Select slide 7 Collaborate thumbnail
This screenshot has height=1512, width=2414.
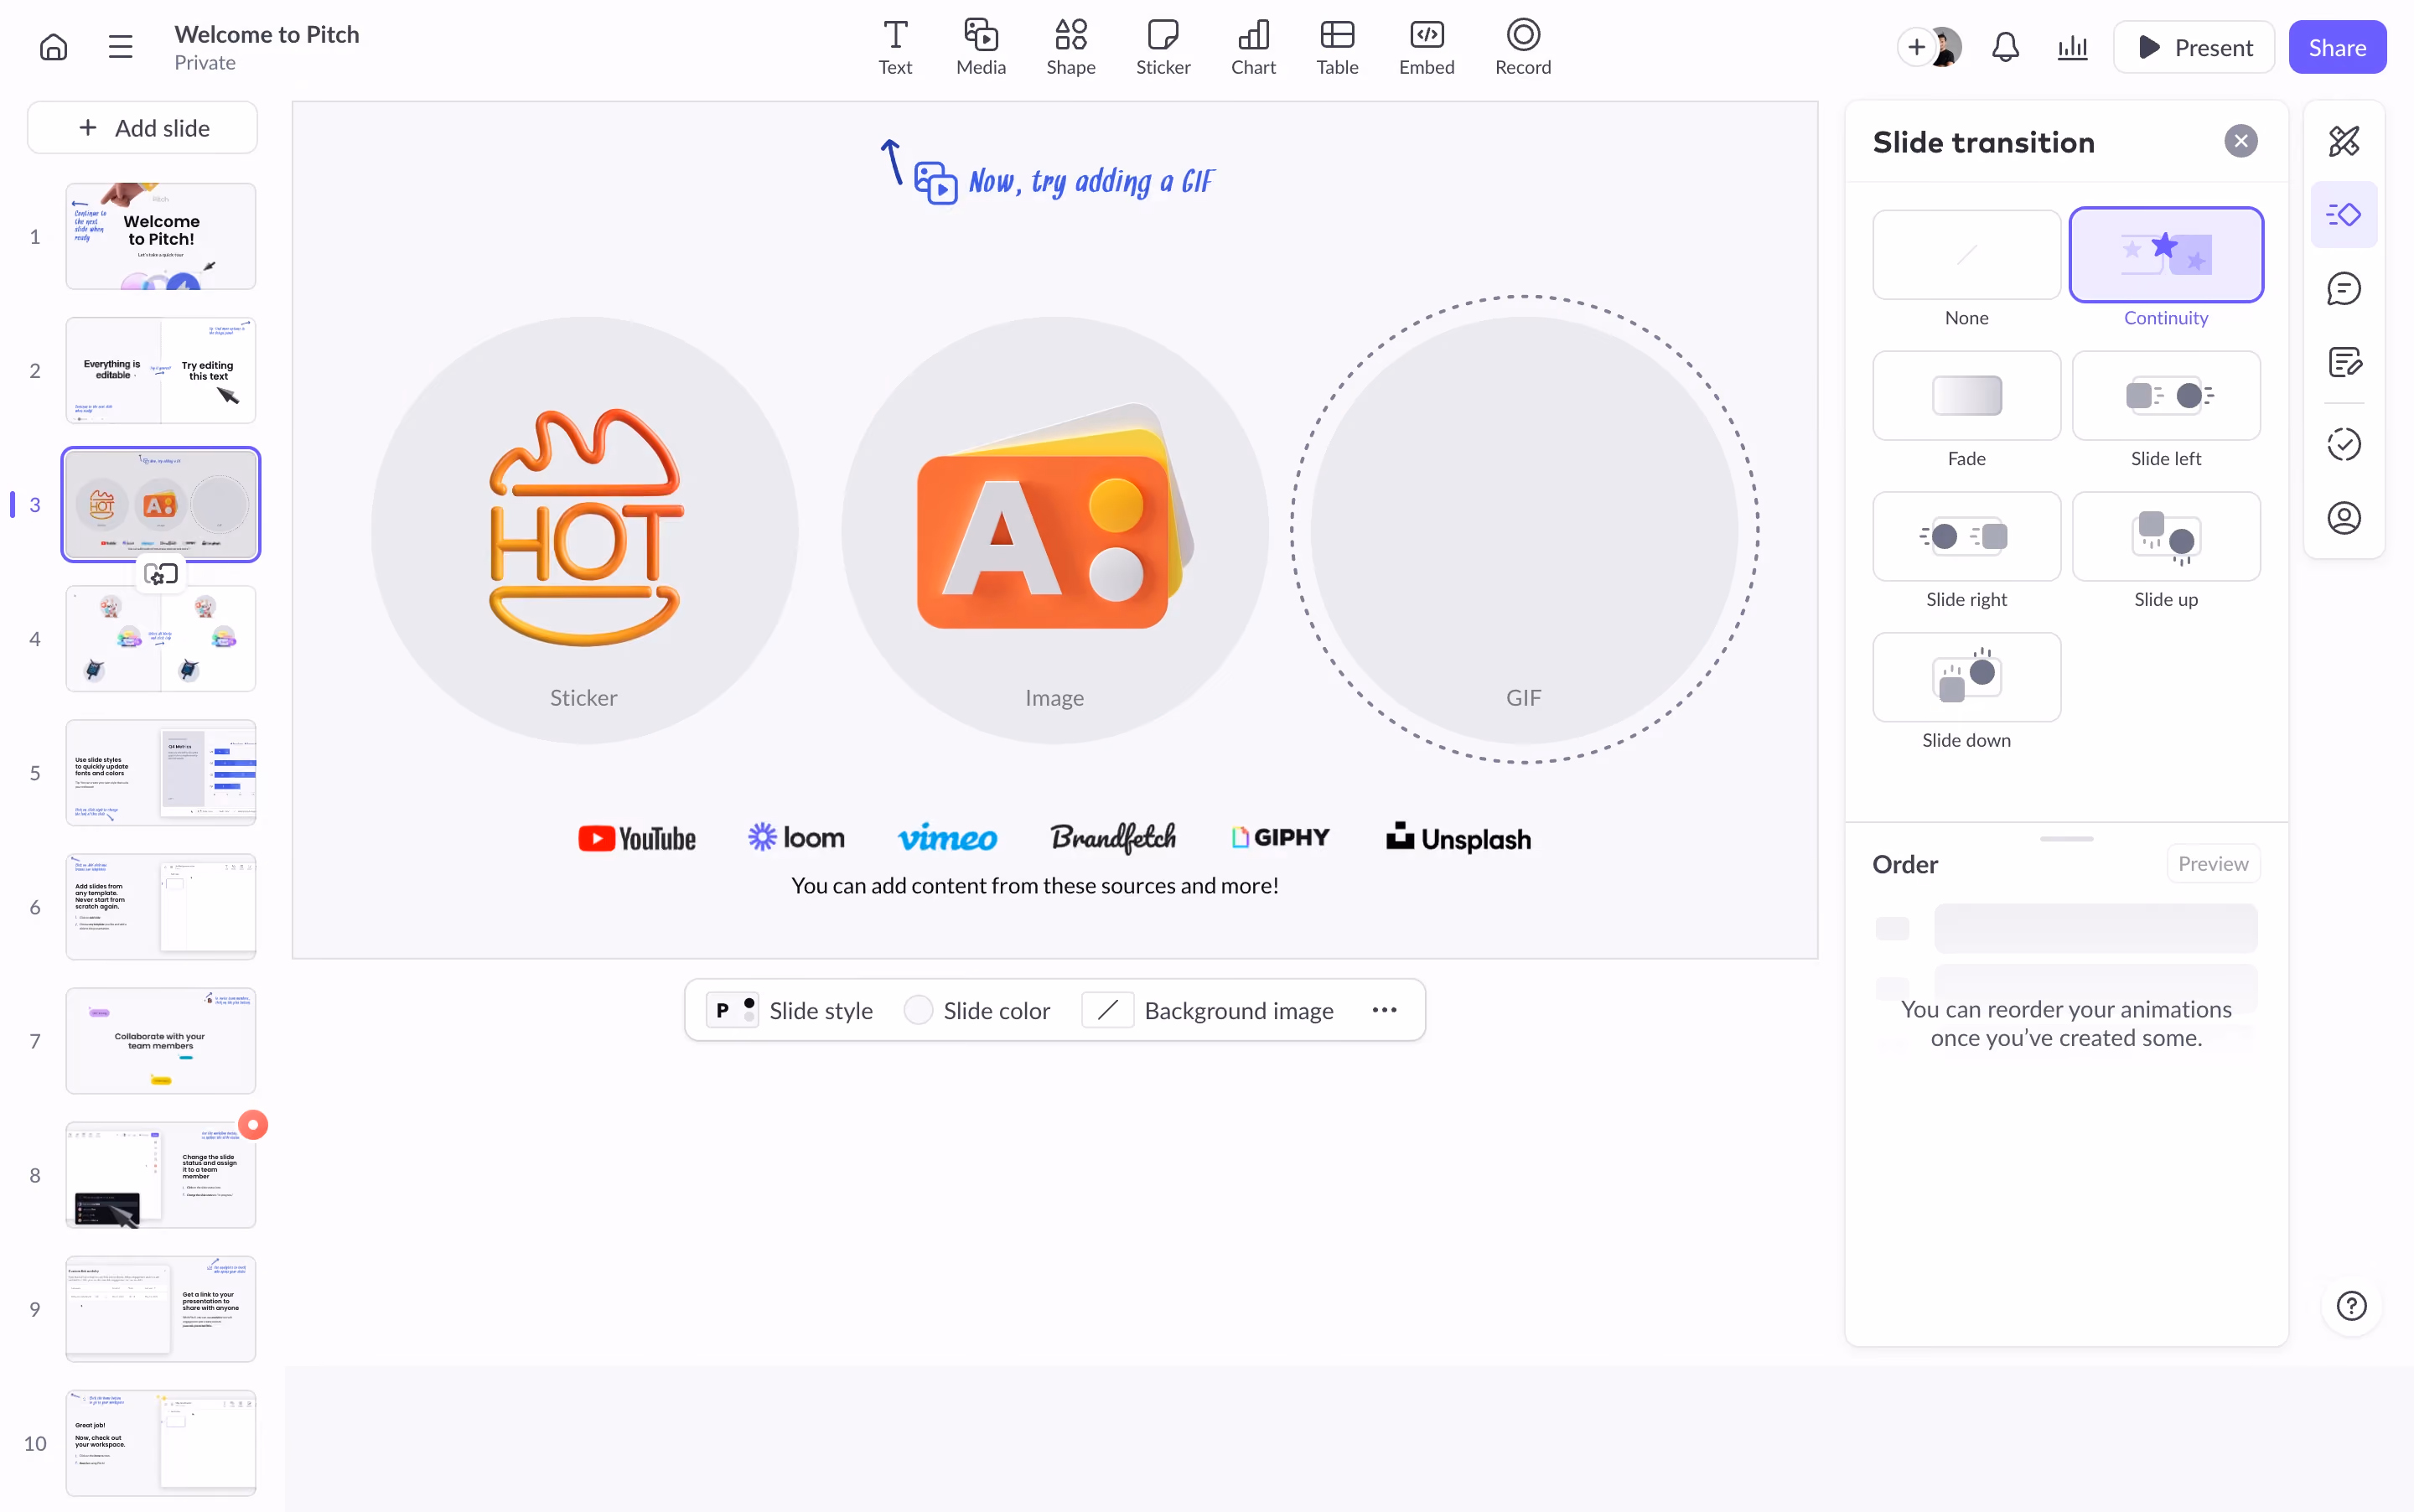(x=161, y=1041)
